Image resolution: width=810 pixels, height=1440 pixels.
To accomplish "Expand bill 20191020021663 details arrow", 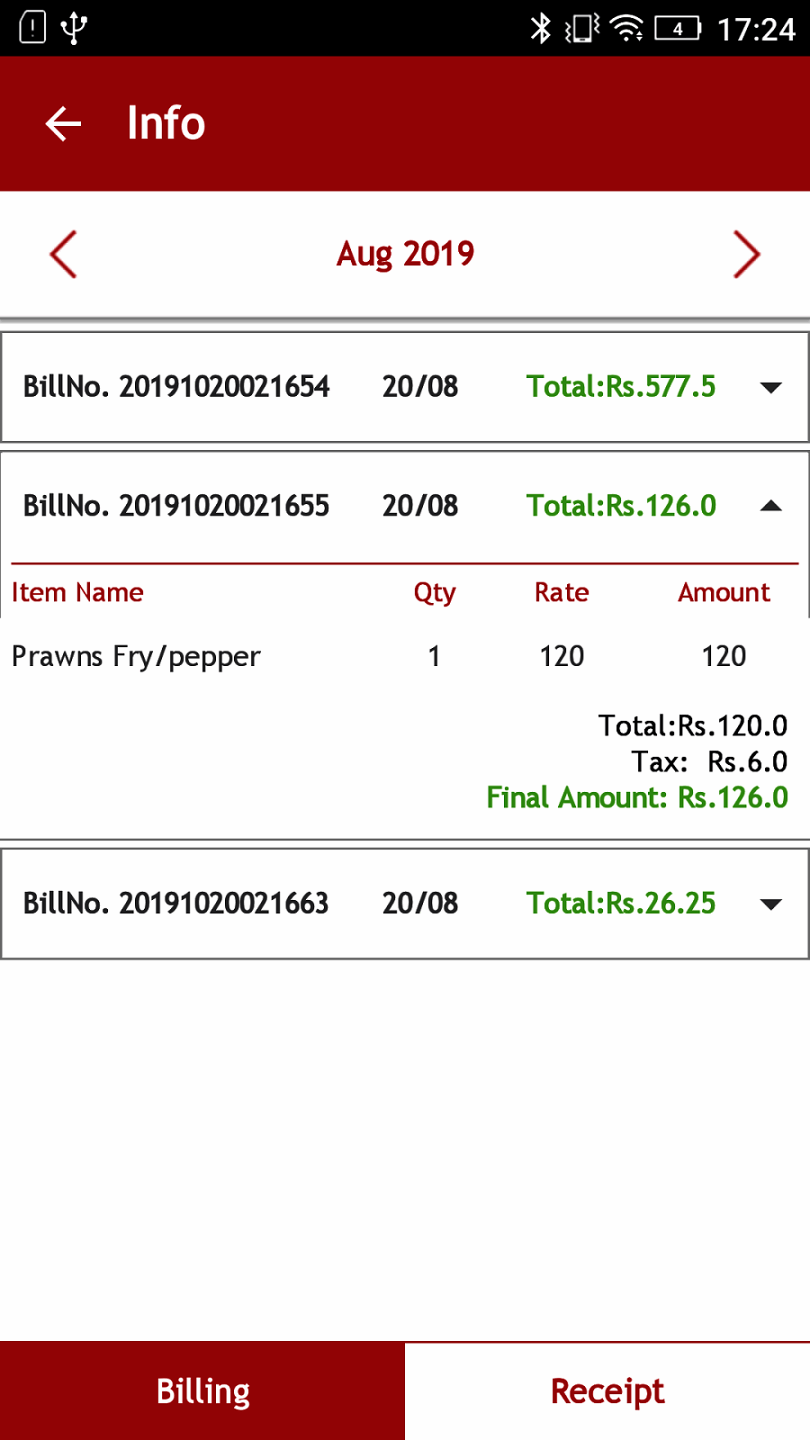I will 770,904.
